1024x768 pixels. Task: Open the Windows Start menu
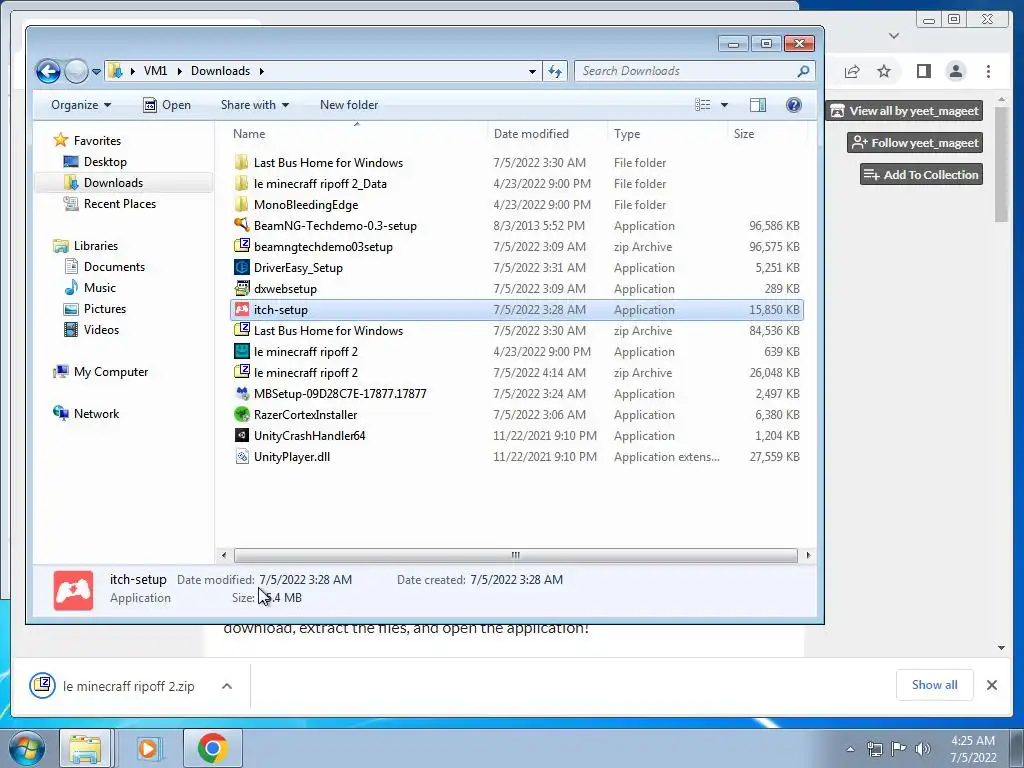point(27,748)
